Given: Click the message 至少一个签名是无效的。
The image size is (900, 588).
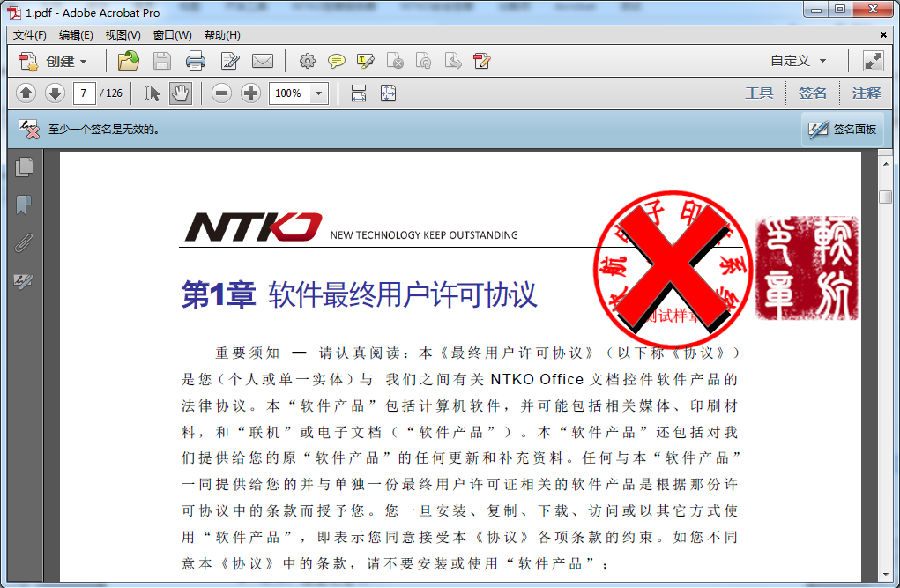Looking at the screenshot, I should [104, 129].
